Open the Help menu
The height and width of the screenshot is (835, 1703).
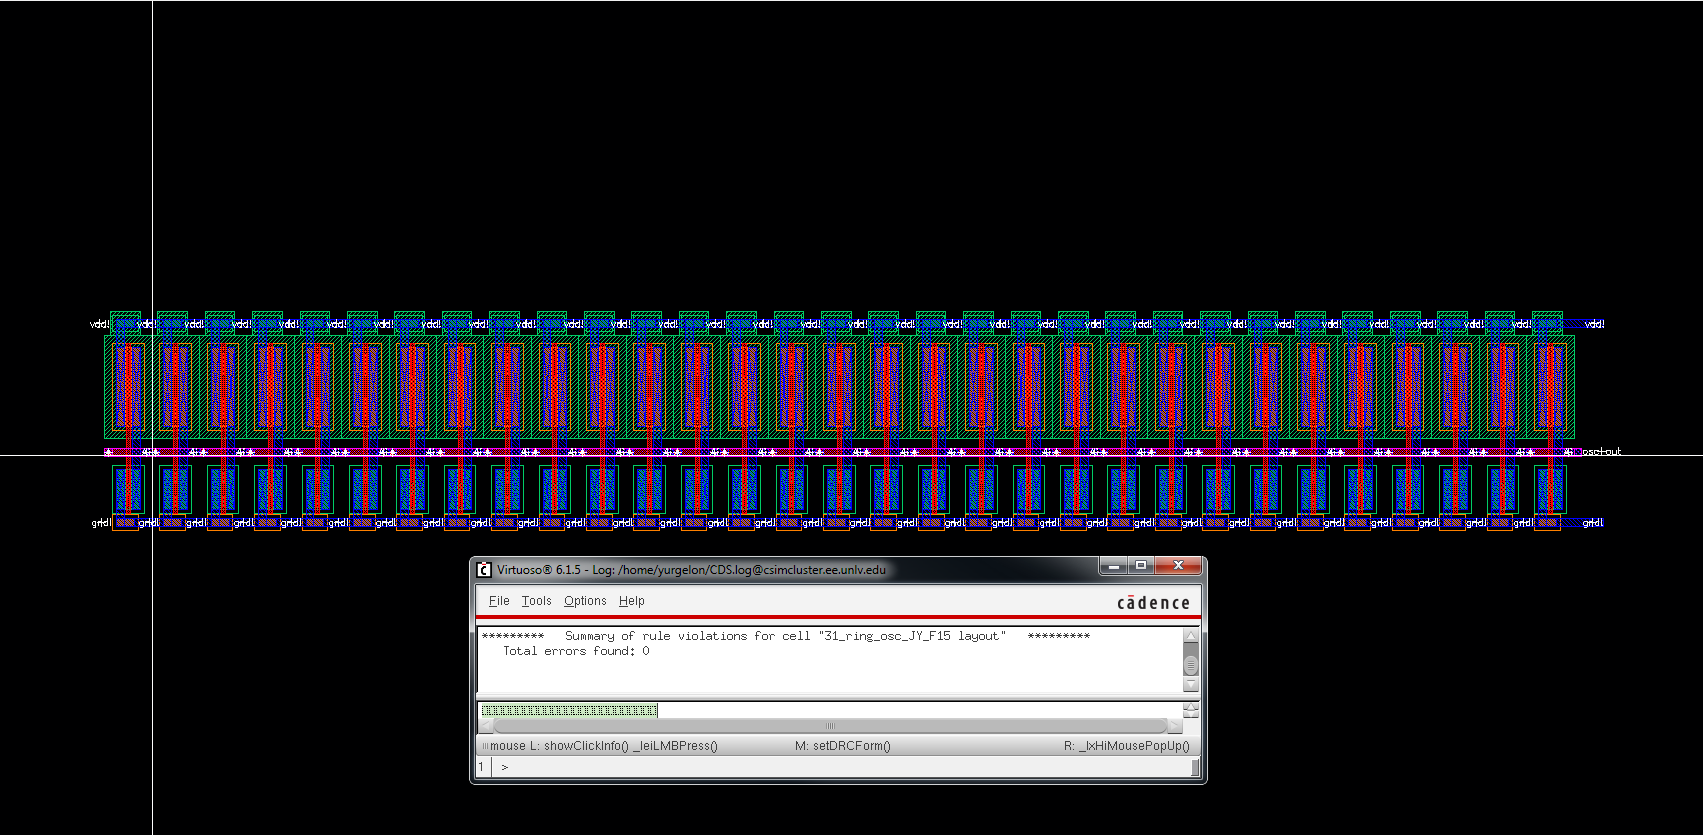pyautogui.click(x=631, y=601)
